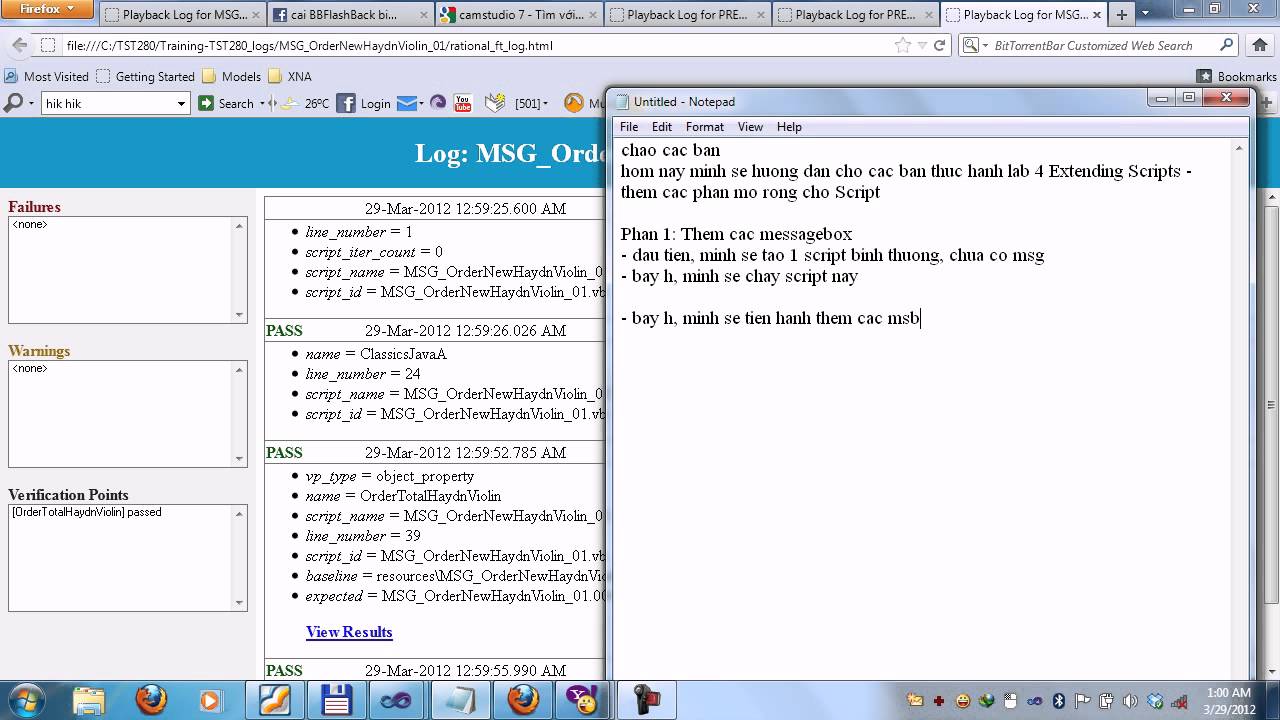Click toolbar magnifying glass beside hik hik
This screenshot has height=720, width=1280.
click(x=14, y=103)
